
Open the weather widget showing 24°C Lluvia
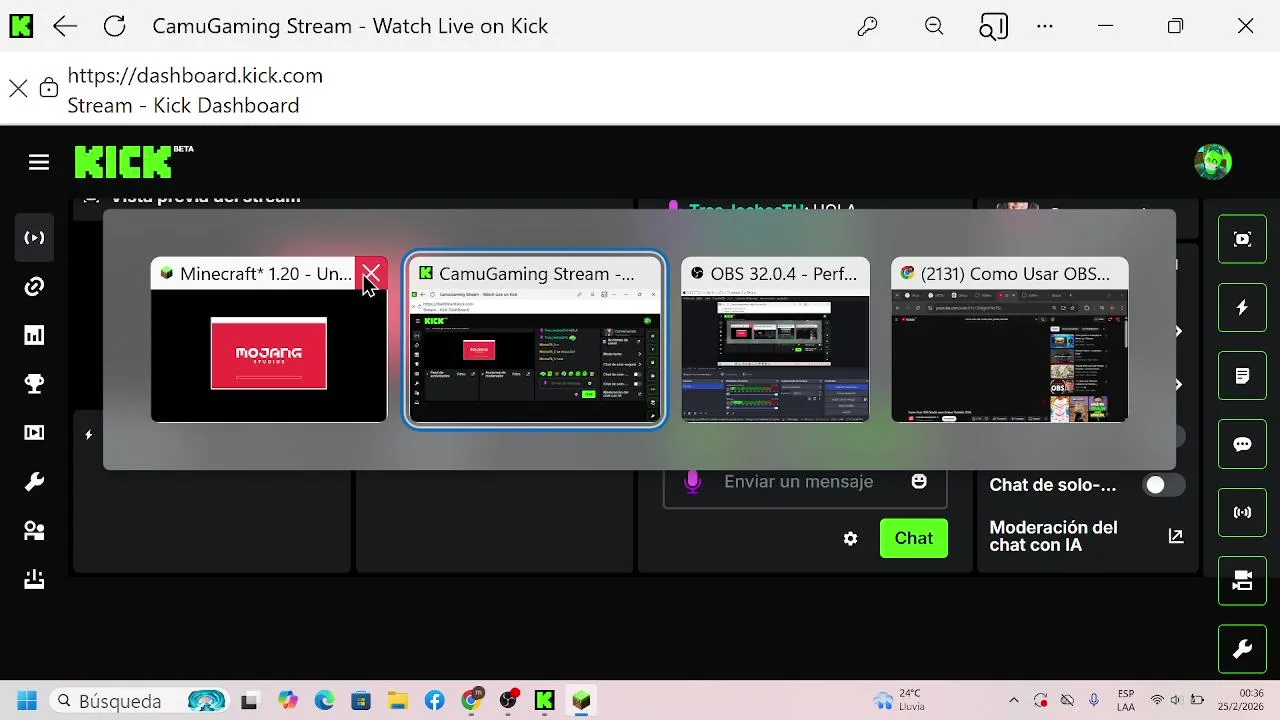[x=899, y=701]
